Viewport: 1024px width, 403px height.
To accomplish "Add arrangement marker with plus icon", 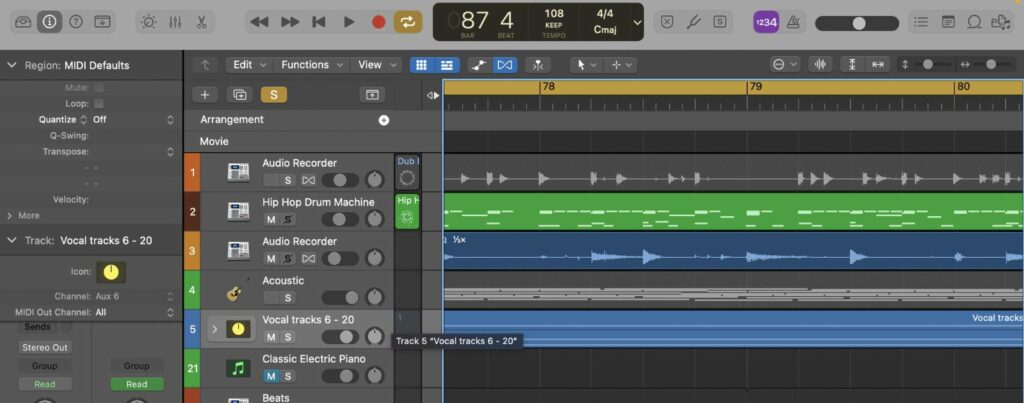I will click(384, 120).
